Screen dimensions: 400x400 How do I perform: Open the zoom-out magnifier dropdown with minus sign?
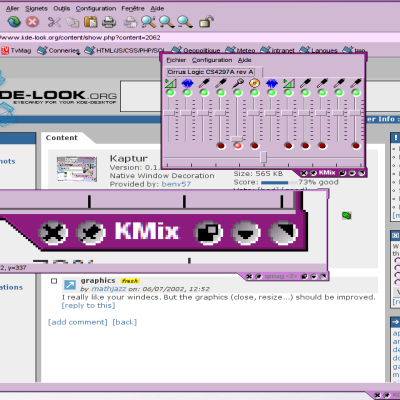coord(185,22)
